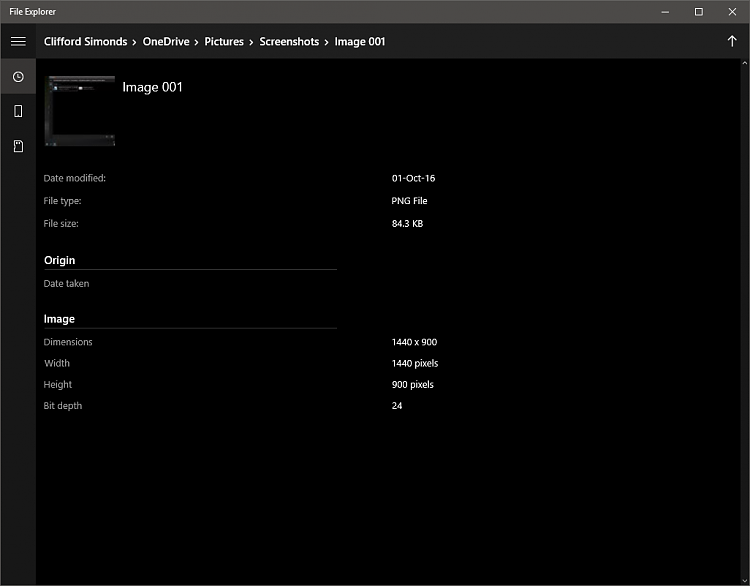
Task: Select the PNG File type value
Action: [x=409, y=201]
